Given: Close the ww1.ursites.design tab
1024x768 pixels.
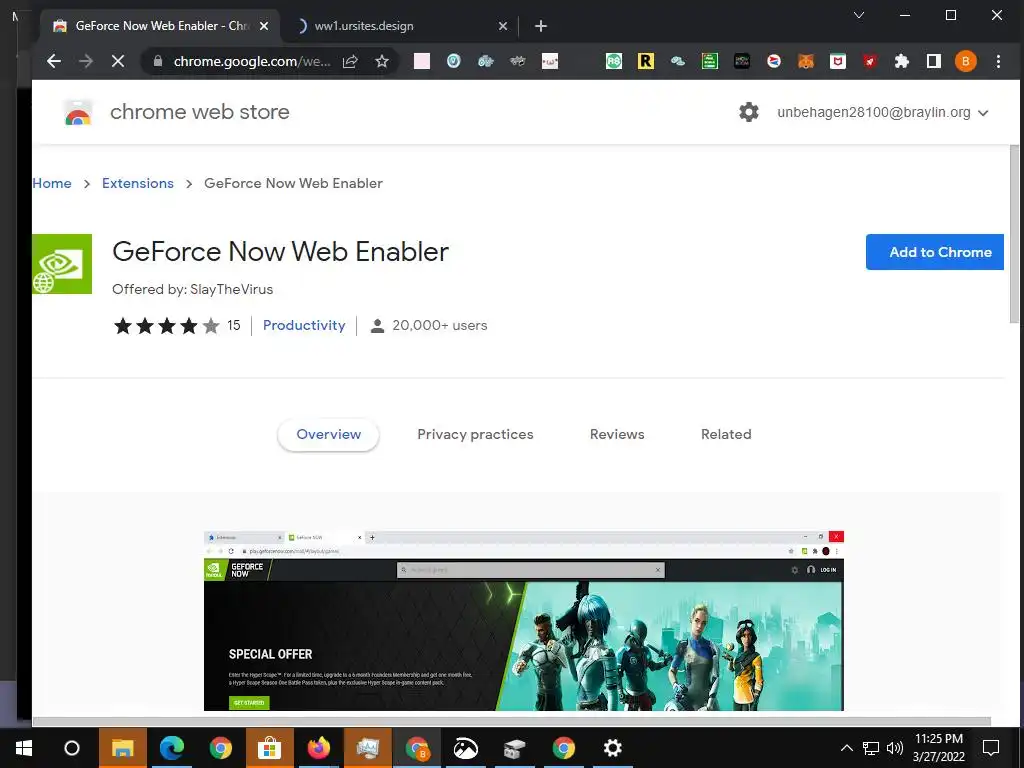Looking at the screenshot, I should pyautogui.click(x=503, y=26).
